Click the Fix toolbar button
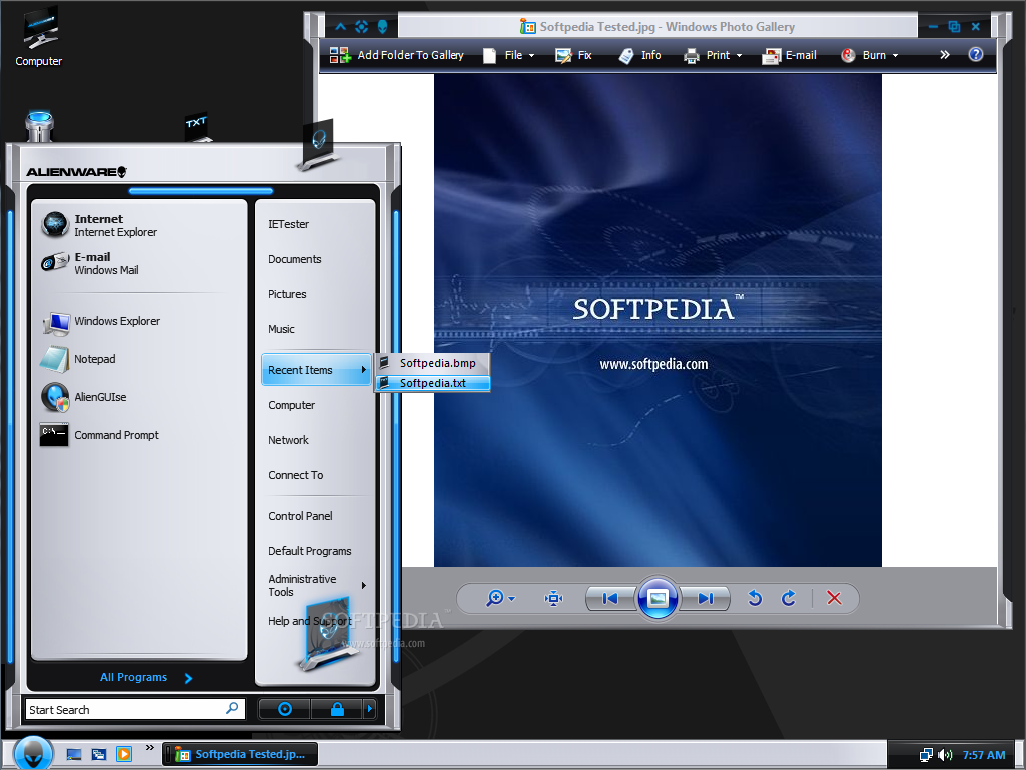Viewport: 1026px width, 770px height. point(573,56)
